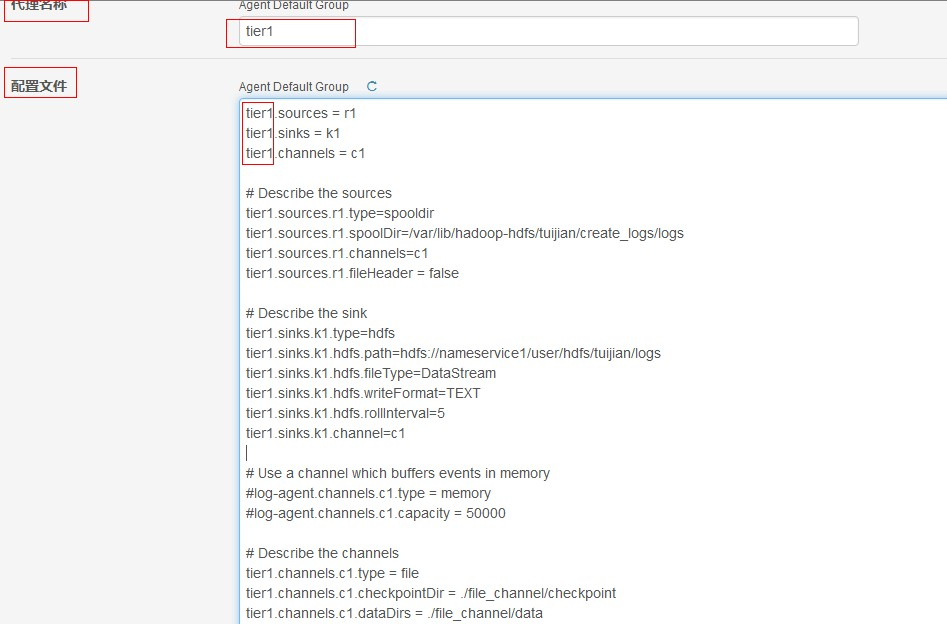The width and height of the screenshot is (947, 624).
Task: Click the line 'tier1.sinks.k1.type=hdfs'
Action: pos(320,333)
